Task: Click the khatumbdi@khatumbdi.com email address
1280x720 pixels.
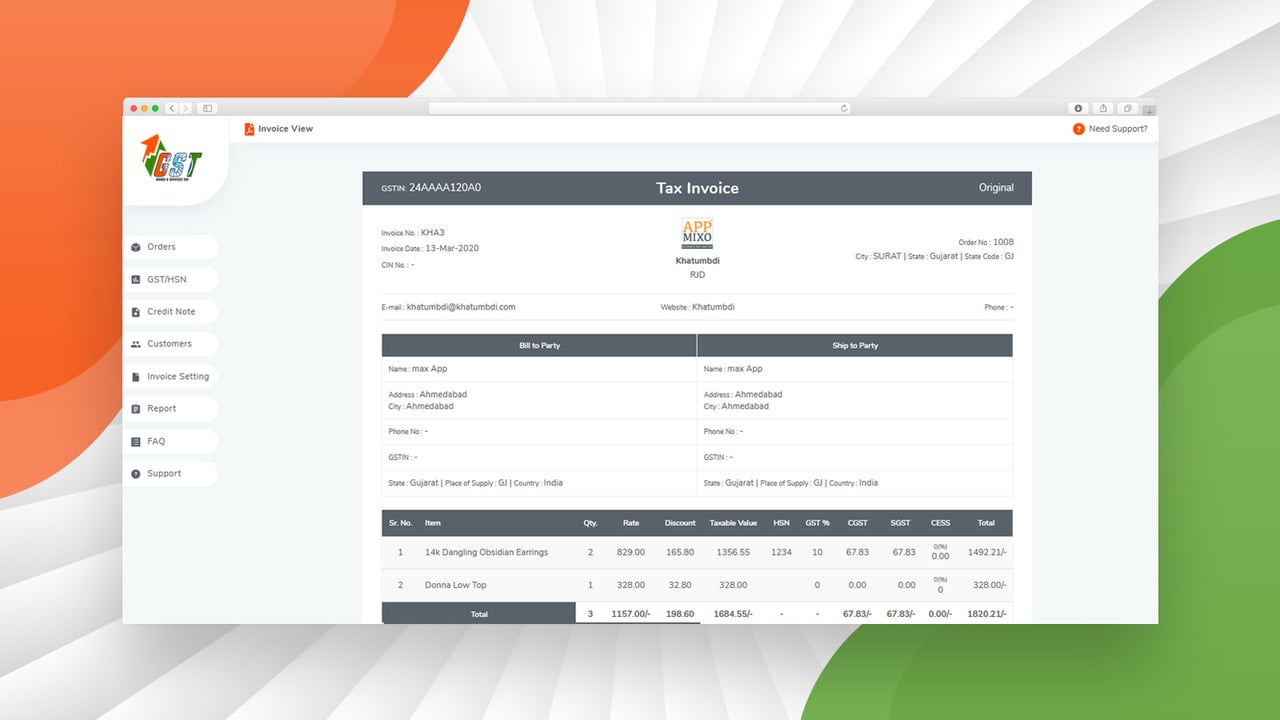Action: click(461, 307)
